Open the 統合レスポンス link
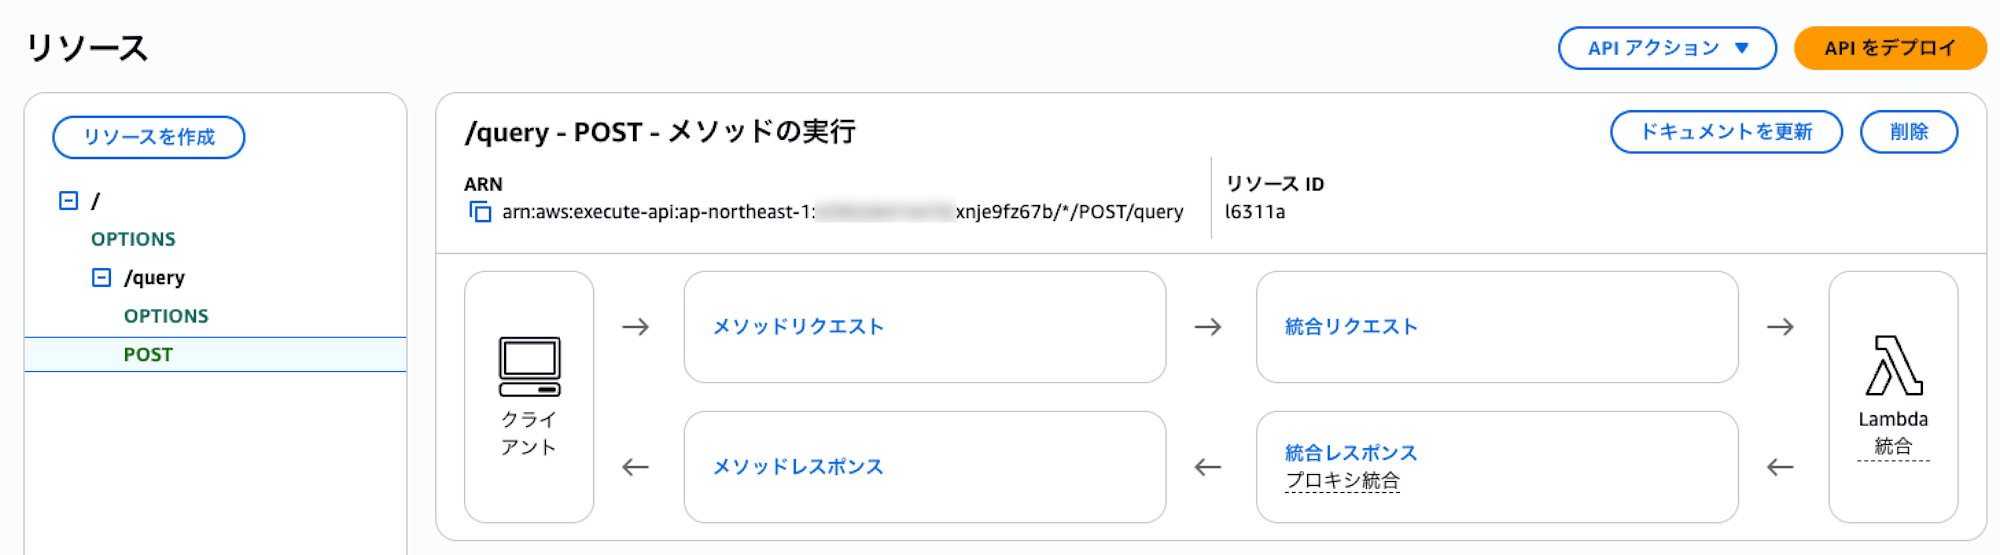This screenshot has width=2000, height=555. tap(1351, 453)
